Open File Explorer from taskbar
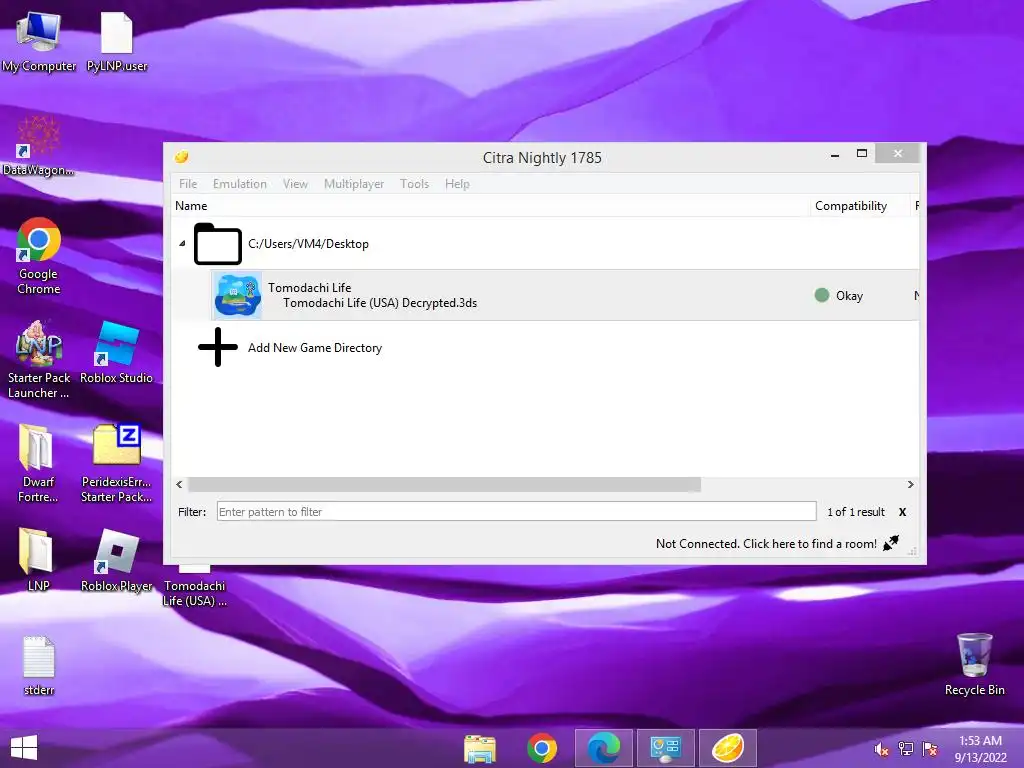 pyautogui.click(x=480, y=748)
